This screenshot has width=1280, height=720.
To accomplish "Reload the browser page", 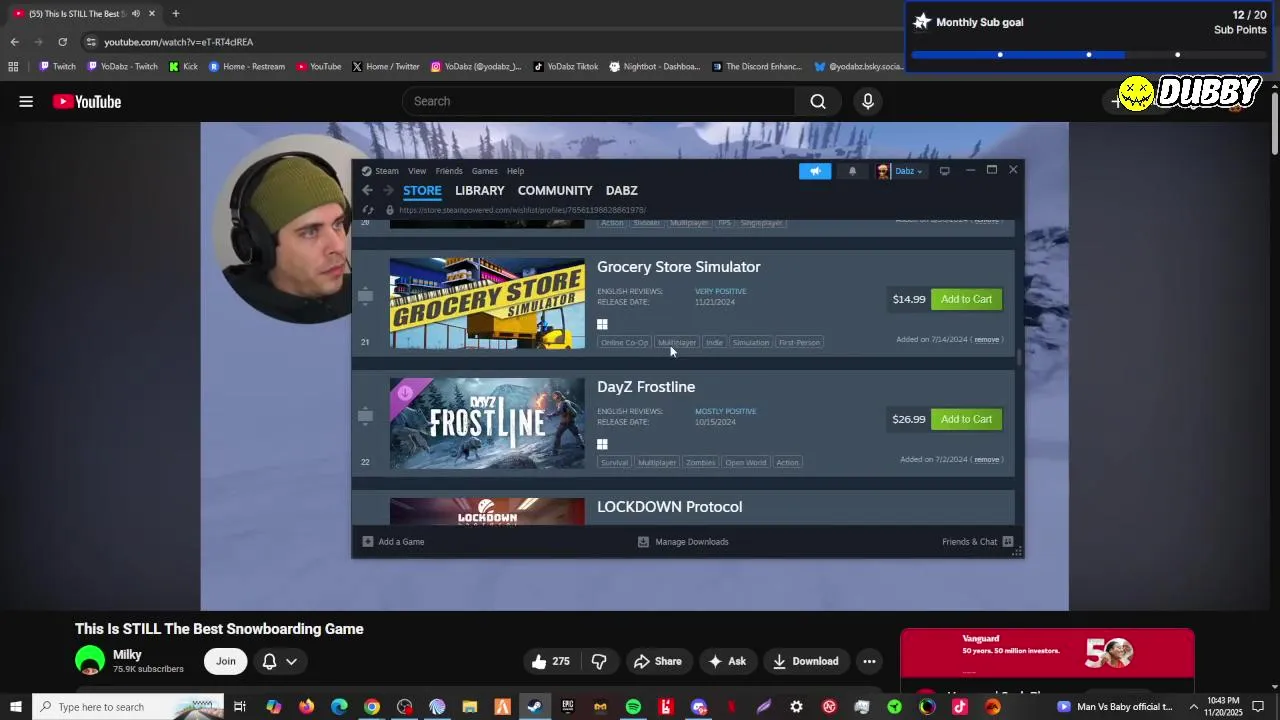I will [62, 42].
